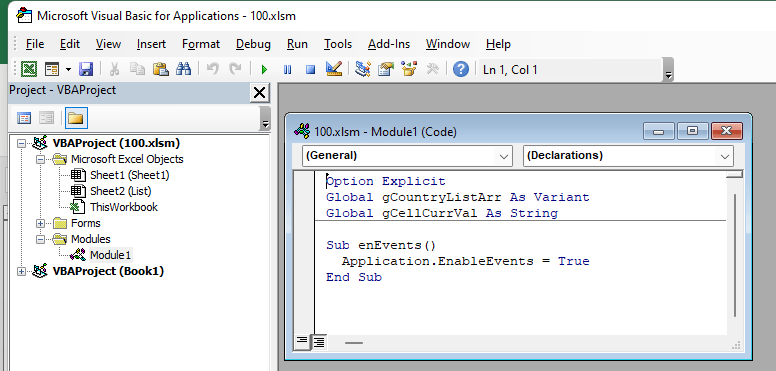The image size is (776, 371).
Task: Select Sheet2 (List) in project tree
Action: (121, 191)
